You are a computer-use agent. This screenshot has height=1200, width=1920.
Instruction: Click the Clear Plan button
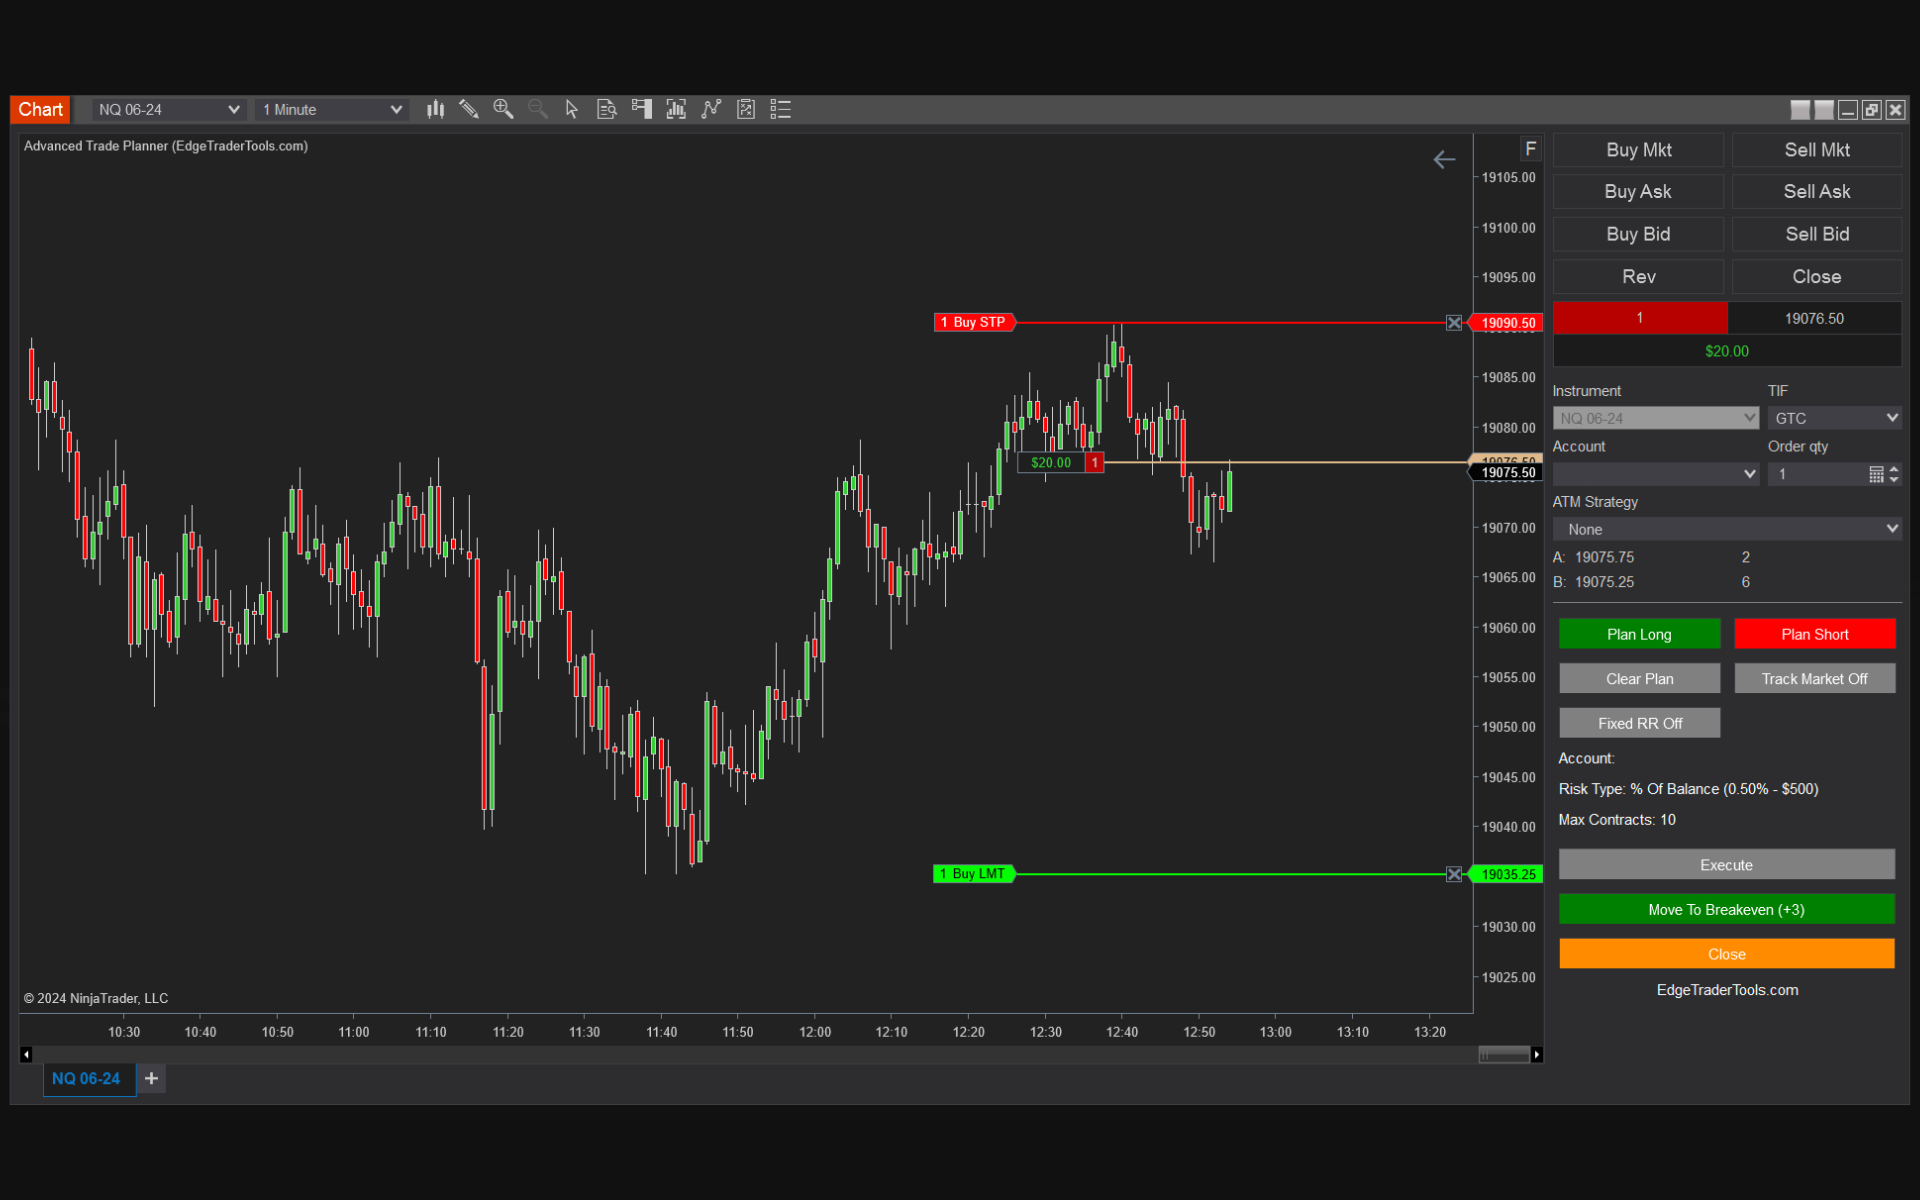1639,679
